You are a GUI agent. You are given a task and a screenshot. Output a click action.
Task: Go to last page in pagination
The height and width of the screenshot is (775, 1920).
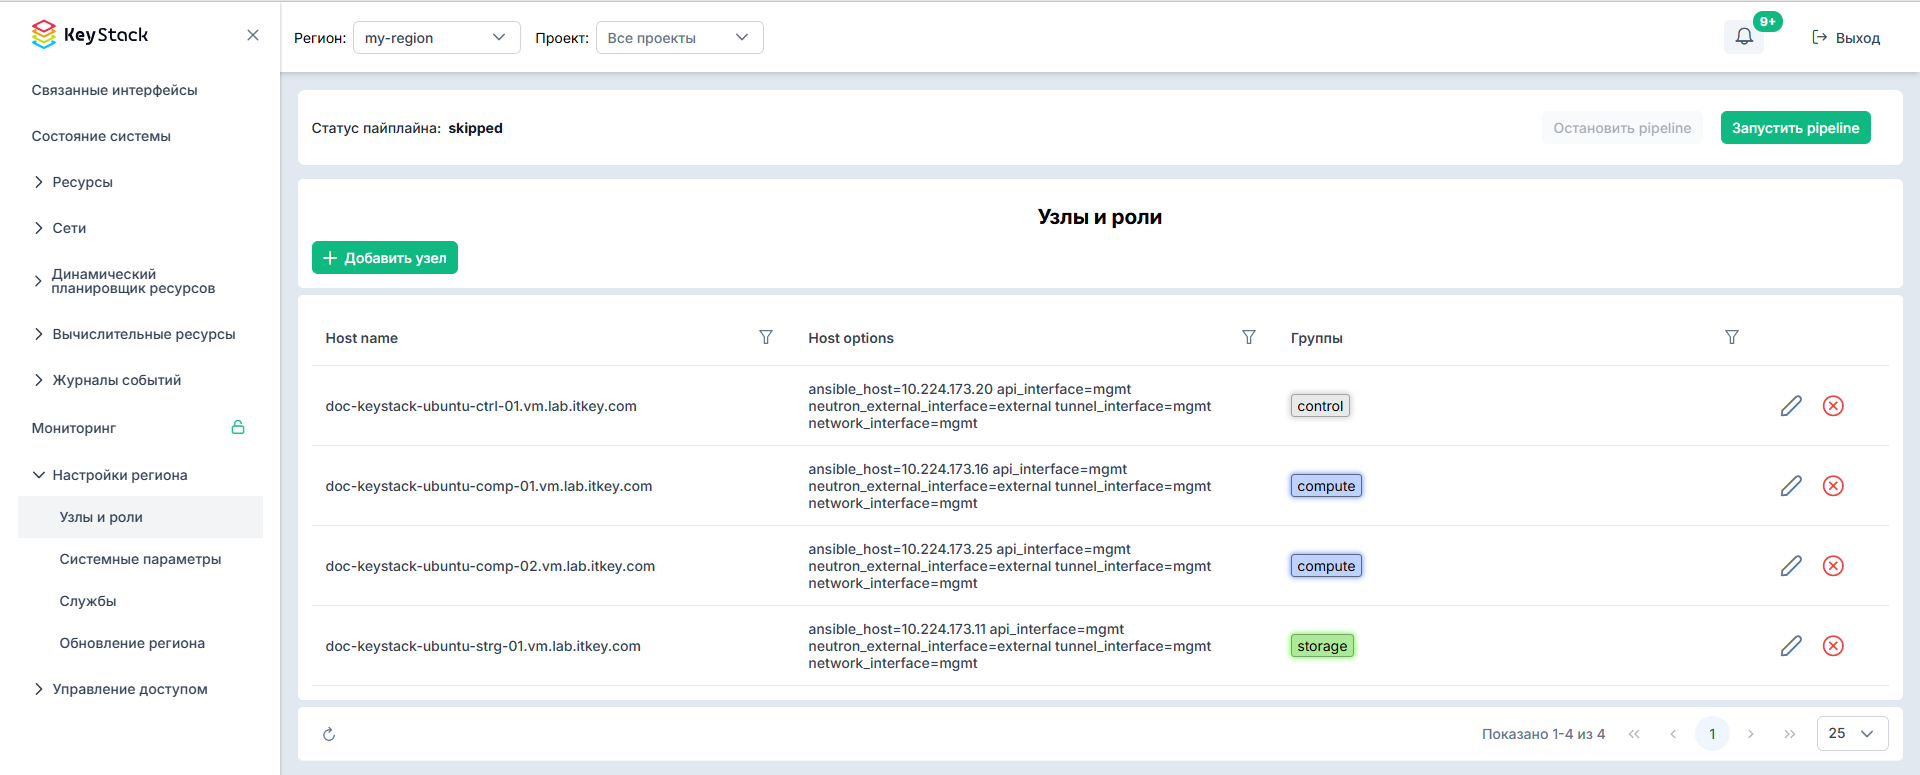pos(1790,734)
